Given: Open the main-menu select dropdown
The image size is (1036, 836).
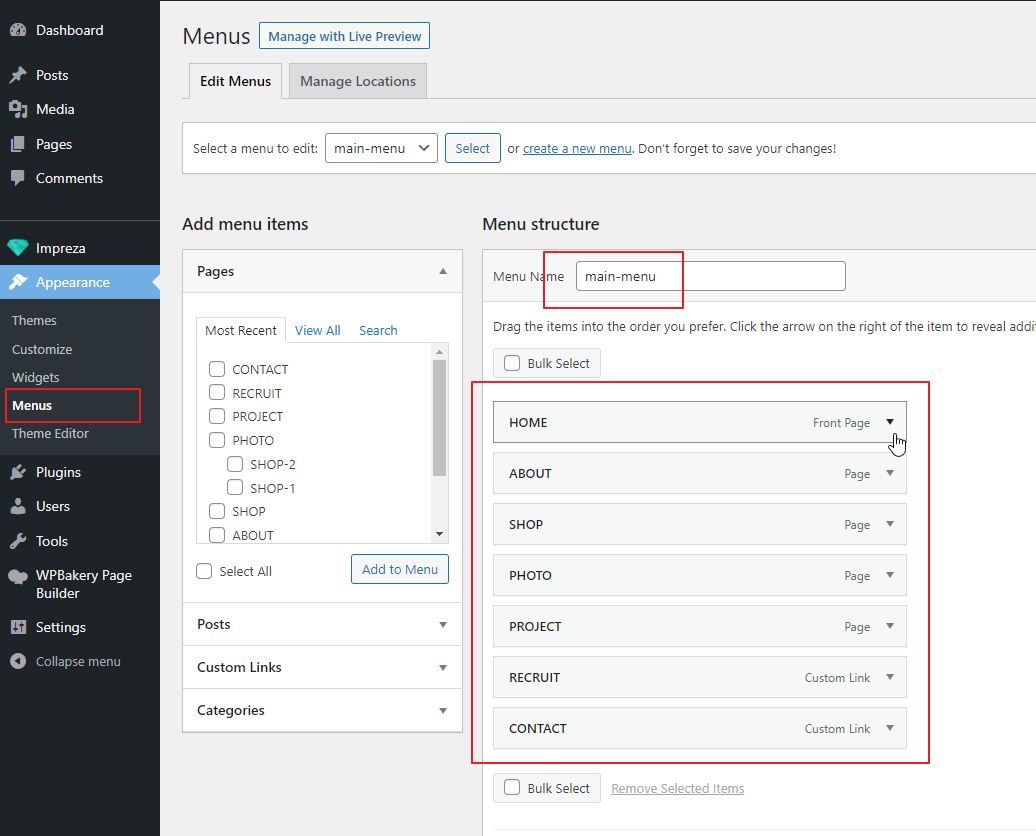Looking at the screenshot, I should 381,148.
